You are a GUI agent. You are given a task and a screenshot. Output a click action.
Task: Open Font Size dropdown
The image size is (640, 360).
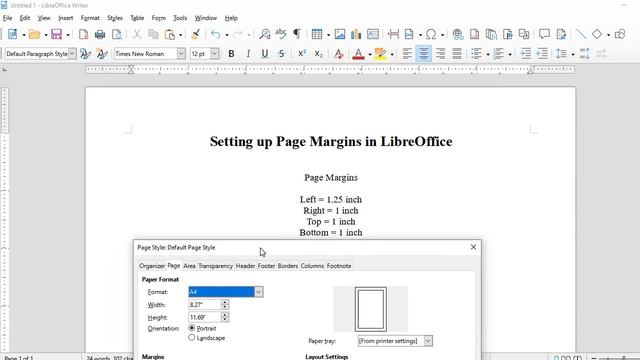(215, 54)
